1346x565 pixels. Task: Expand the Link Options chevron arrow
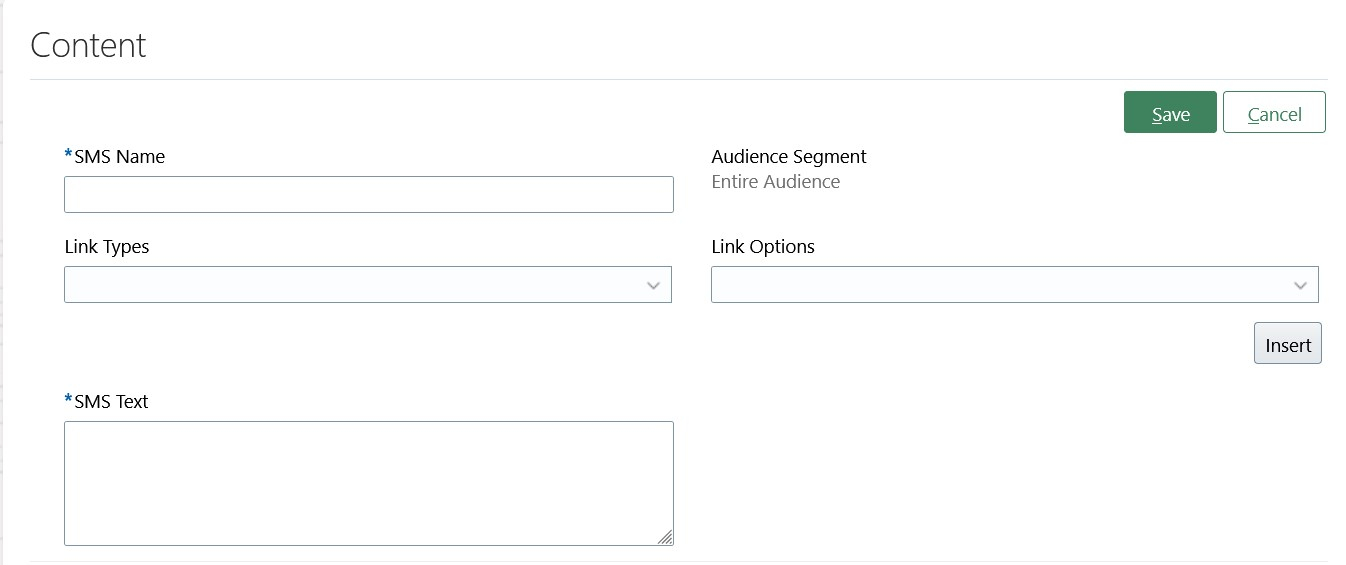1300,286
